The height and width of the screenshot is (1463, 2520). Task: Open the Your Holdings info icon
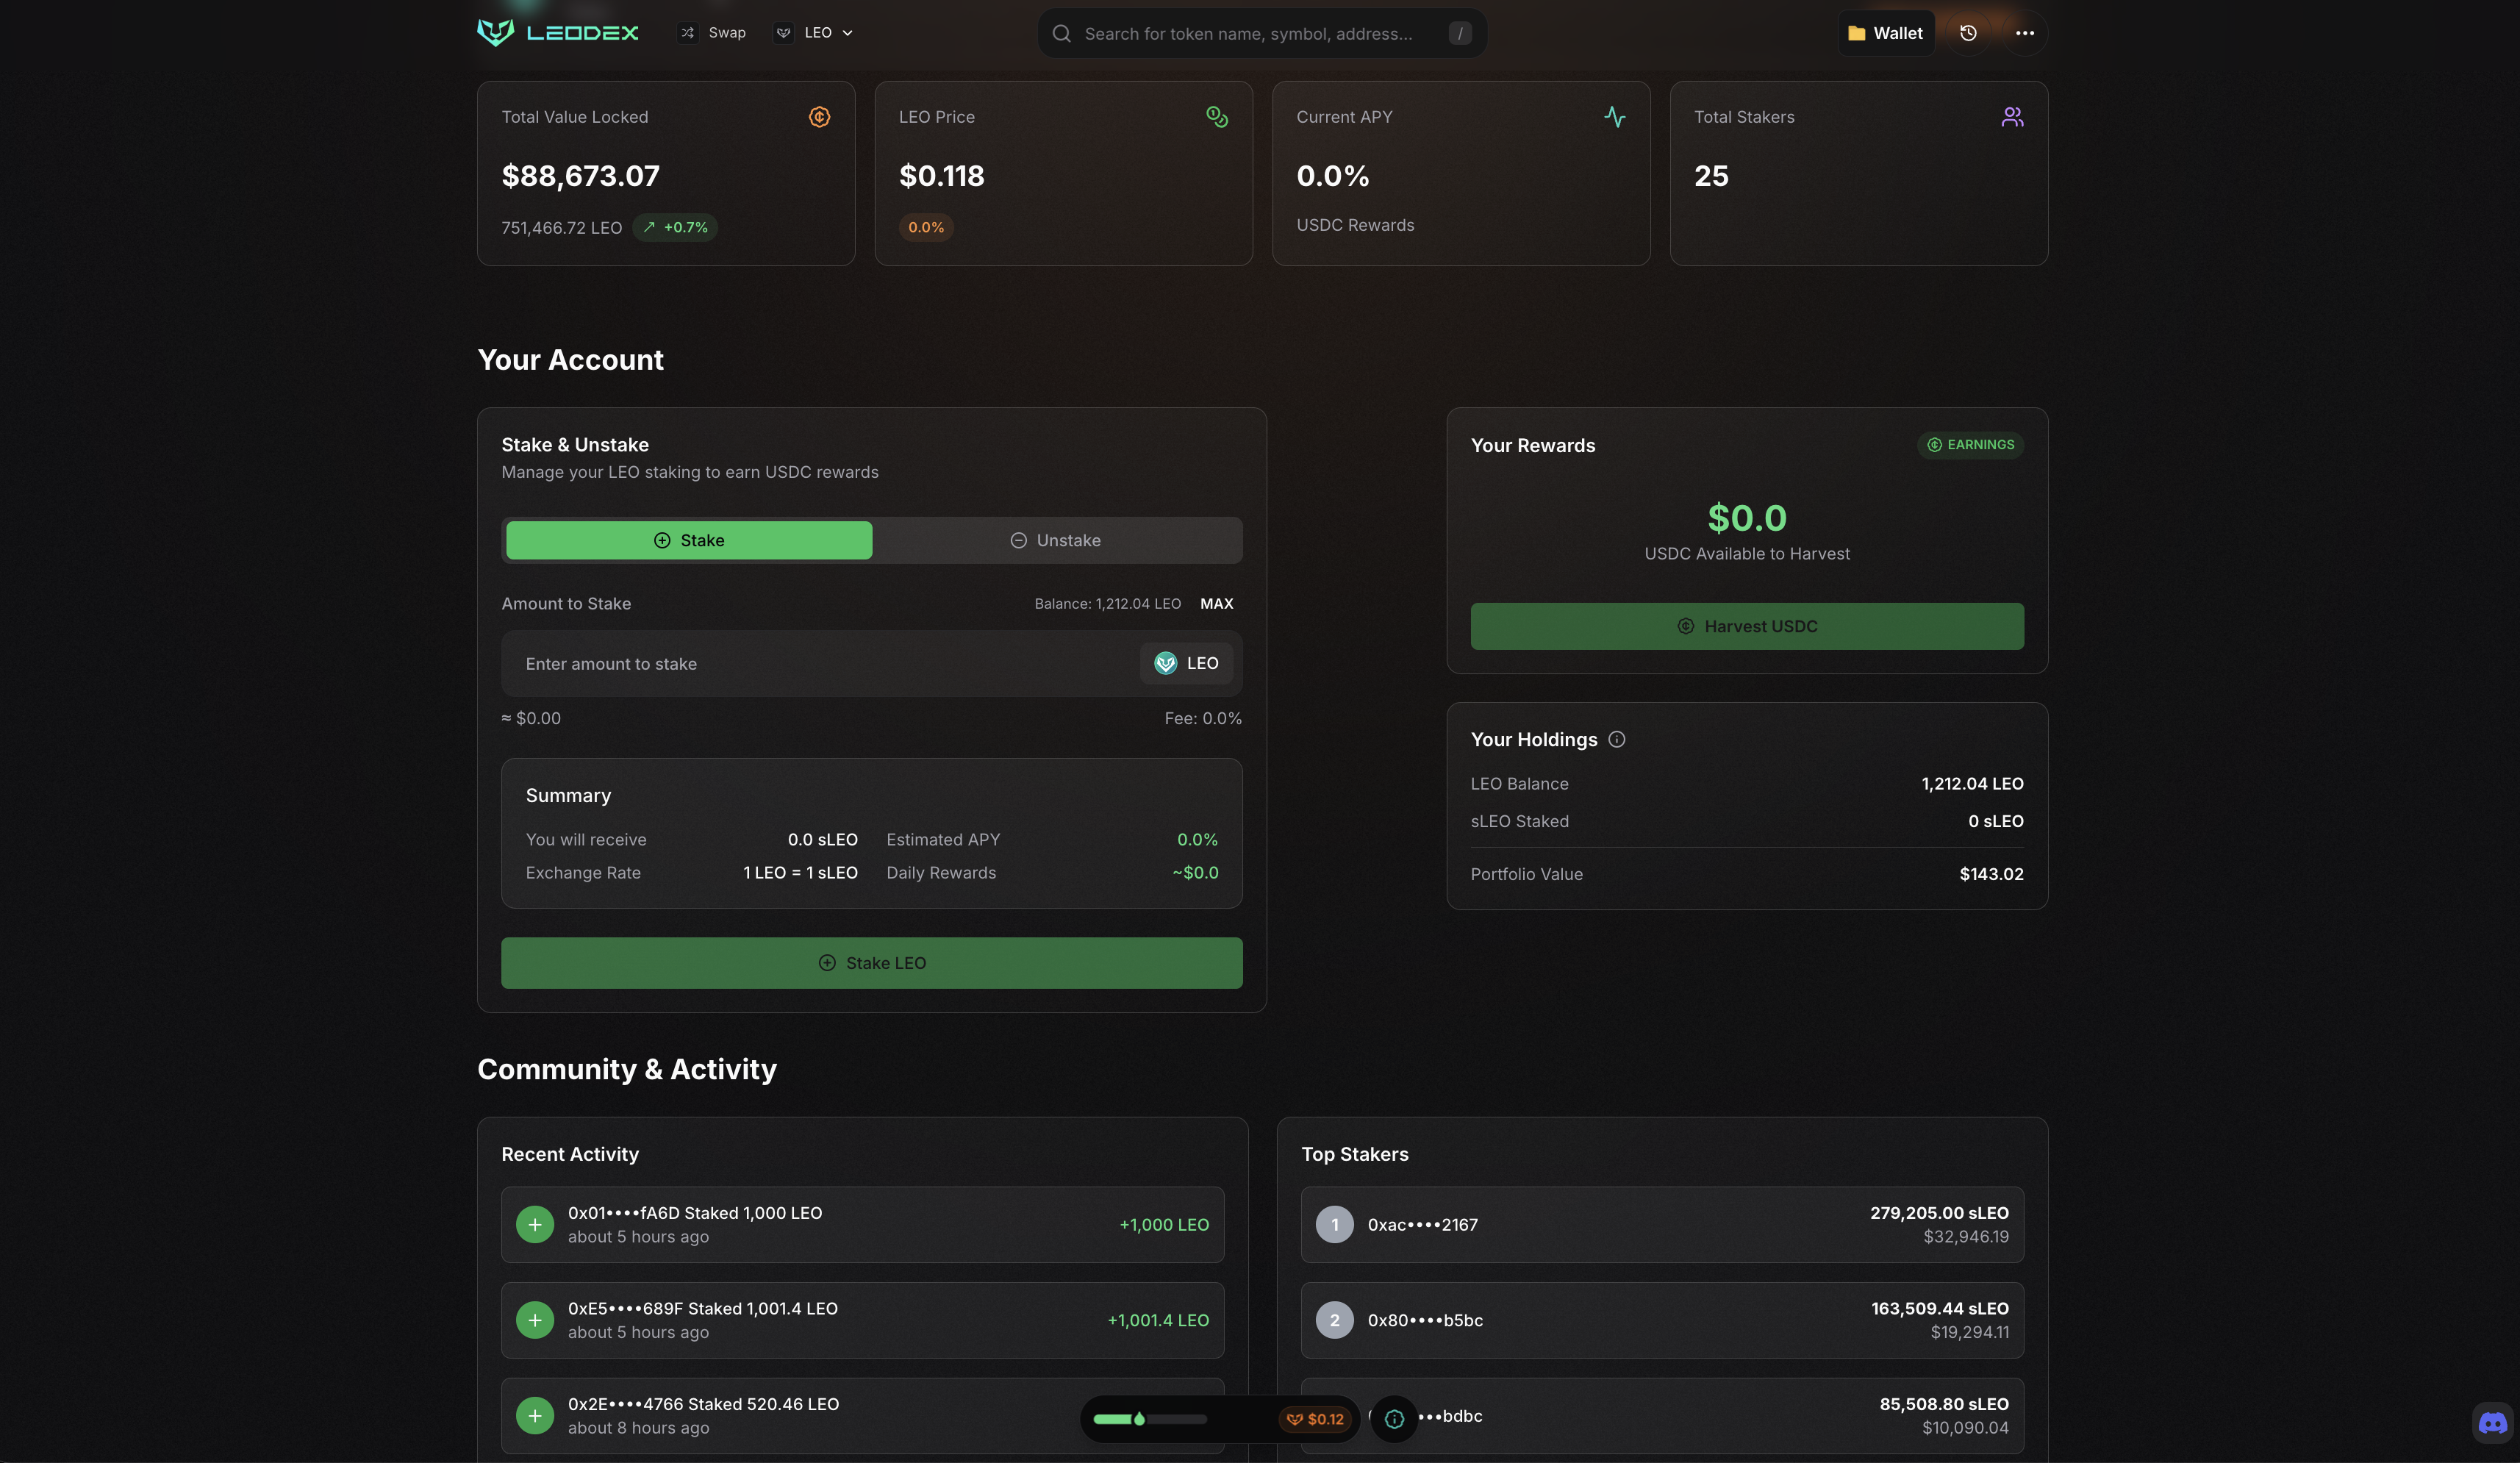(1616, 740)
